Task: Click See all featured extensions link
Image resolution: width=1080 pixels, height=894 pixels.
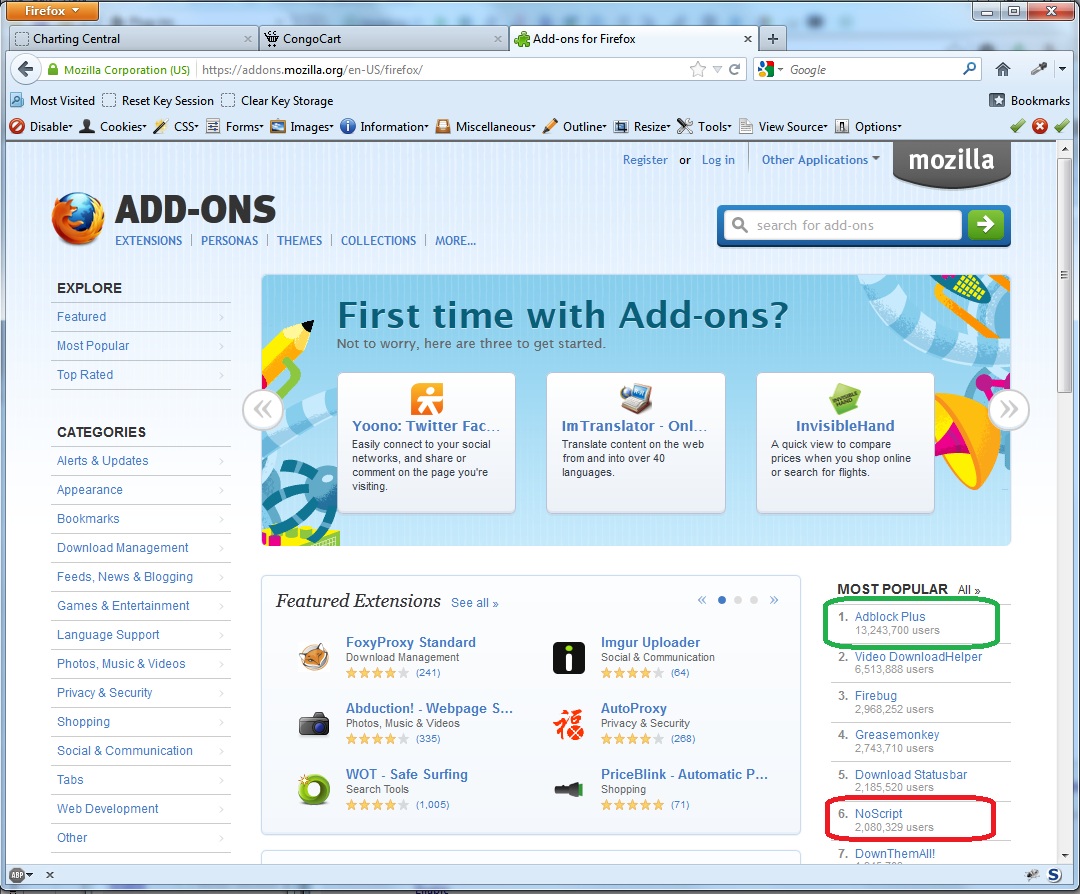Action: (475, 603)
